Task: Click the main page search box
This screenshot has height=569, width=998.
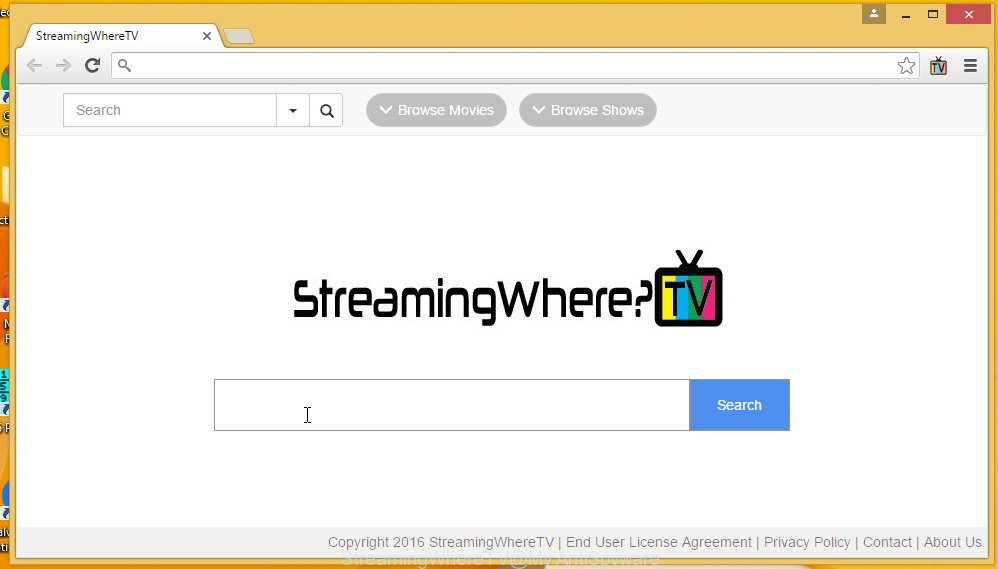Action: point(452,405)
